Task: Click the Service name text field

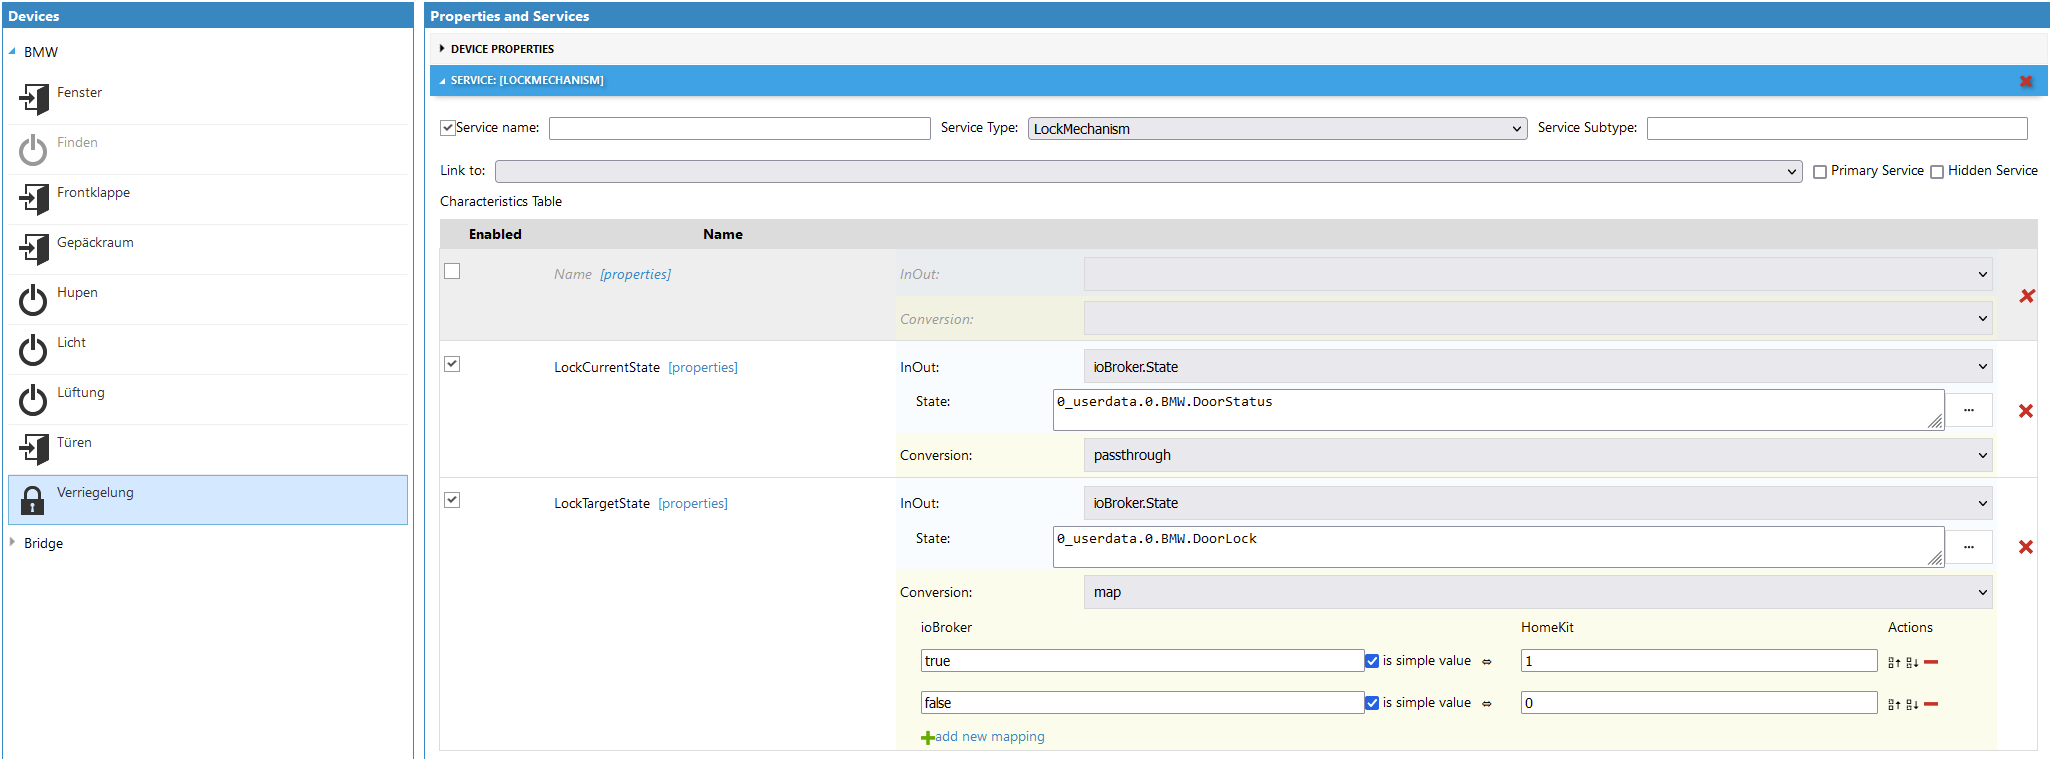Action: tap(739, 129)
